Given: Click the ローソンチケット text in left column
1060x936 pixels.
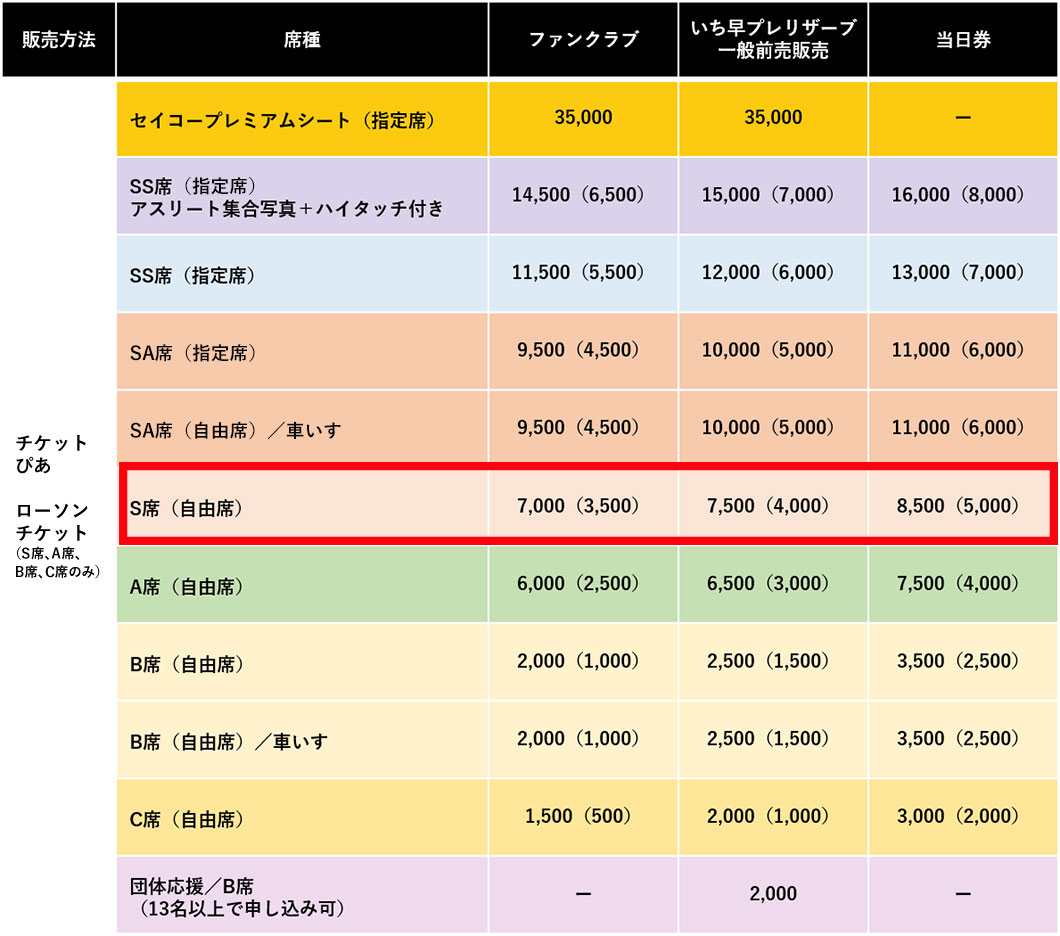Looking at the screenshot, I should [52, 522].
